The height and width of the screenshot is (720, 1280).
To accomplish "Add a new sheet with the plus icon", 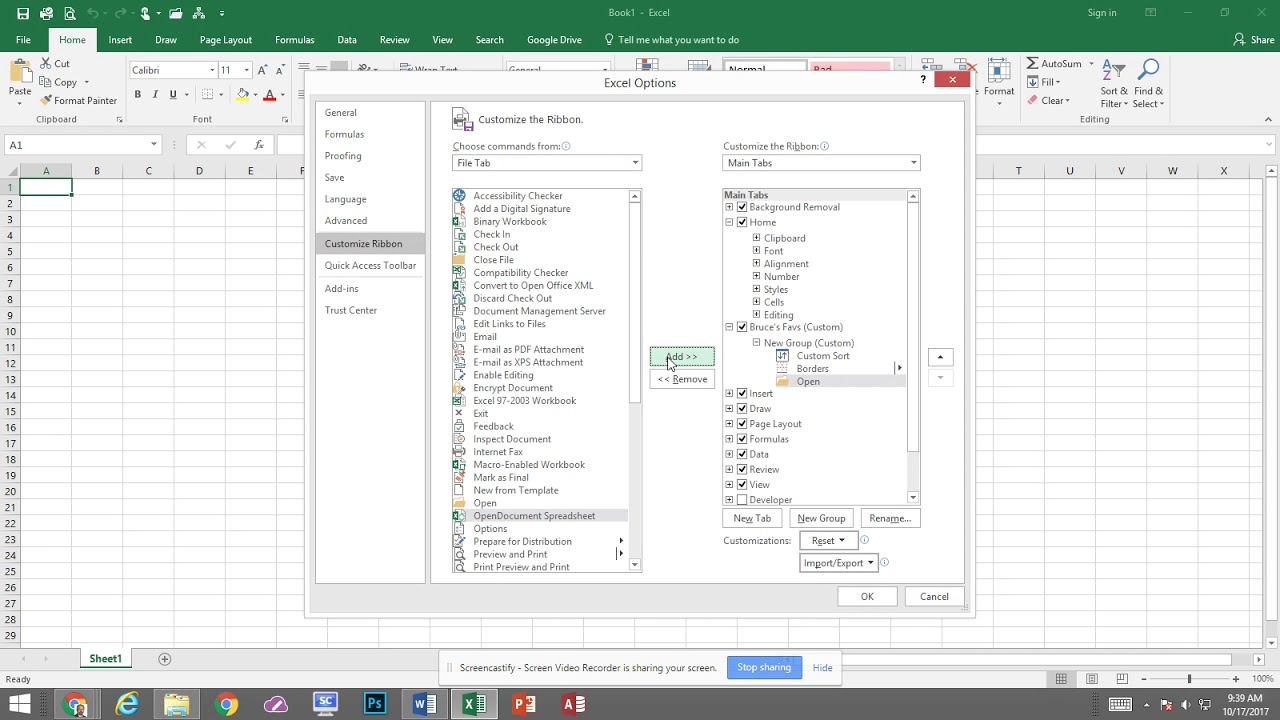I will [165, 659].
